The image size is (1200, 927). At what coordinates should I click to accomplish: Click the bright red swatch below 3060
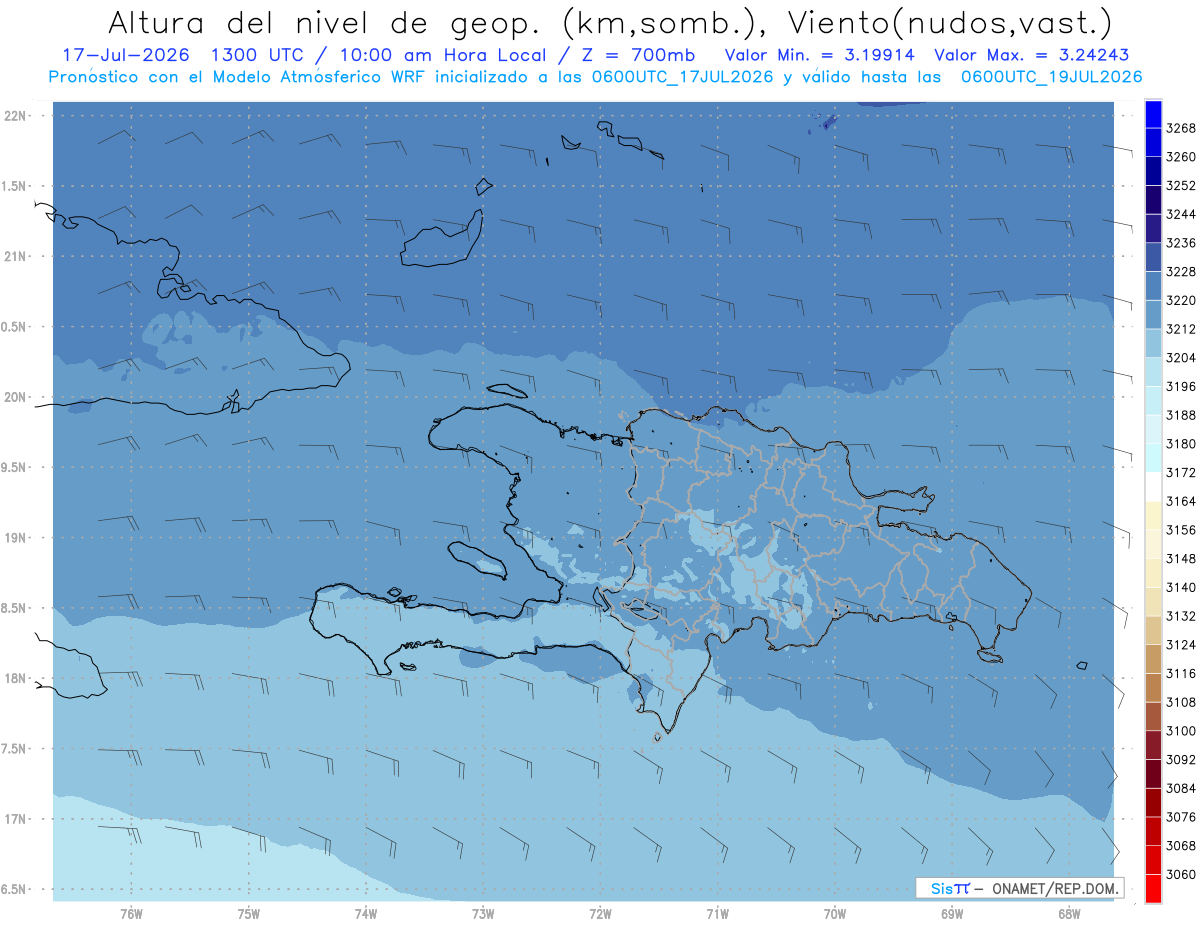[x=1153, y=888]
